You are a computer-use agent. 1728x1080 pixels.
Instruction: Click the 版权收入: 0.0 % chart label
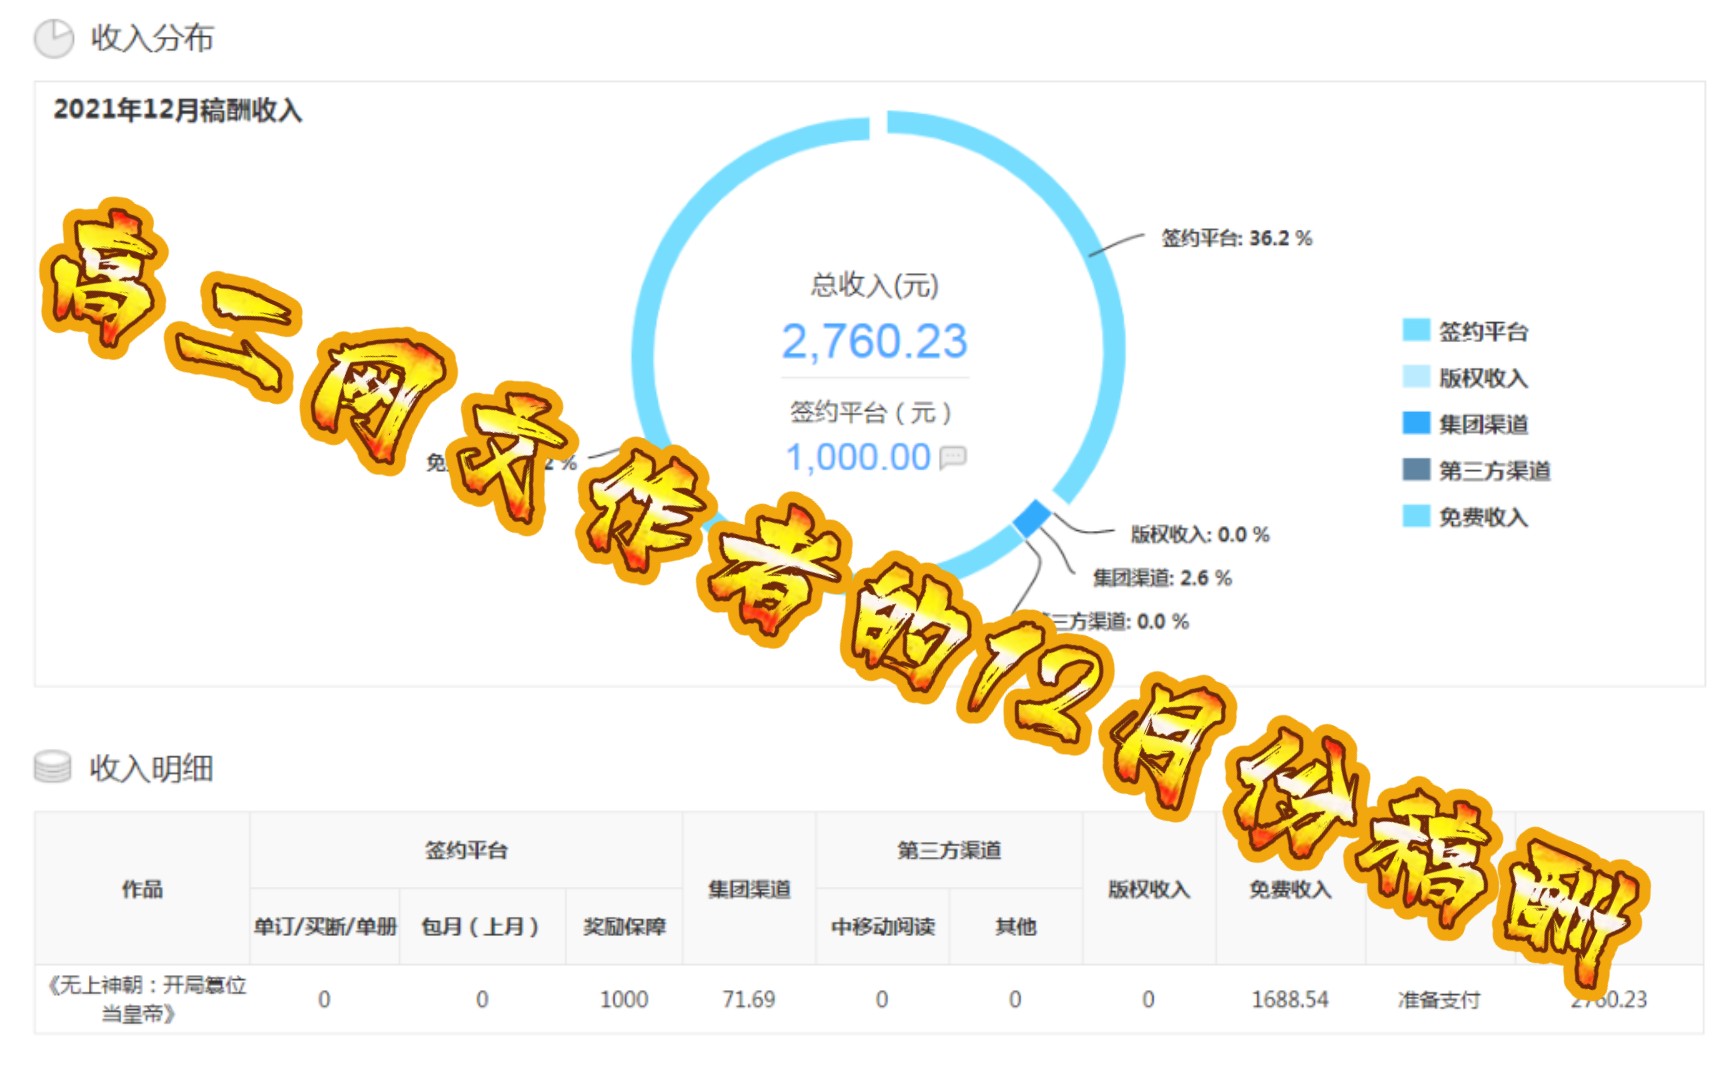pyautogui.click(x=1199, y=534)
